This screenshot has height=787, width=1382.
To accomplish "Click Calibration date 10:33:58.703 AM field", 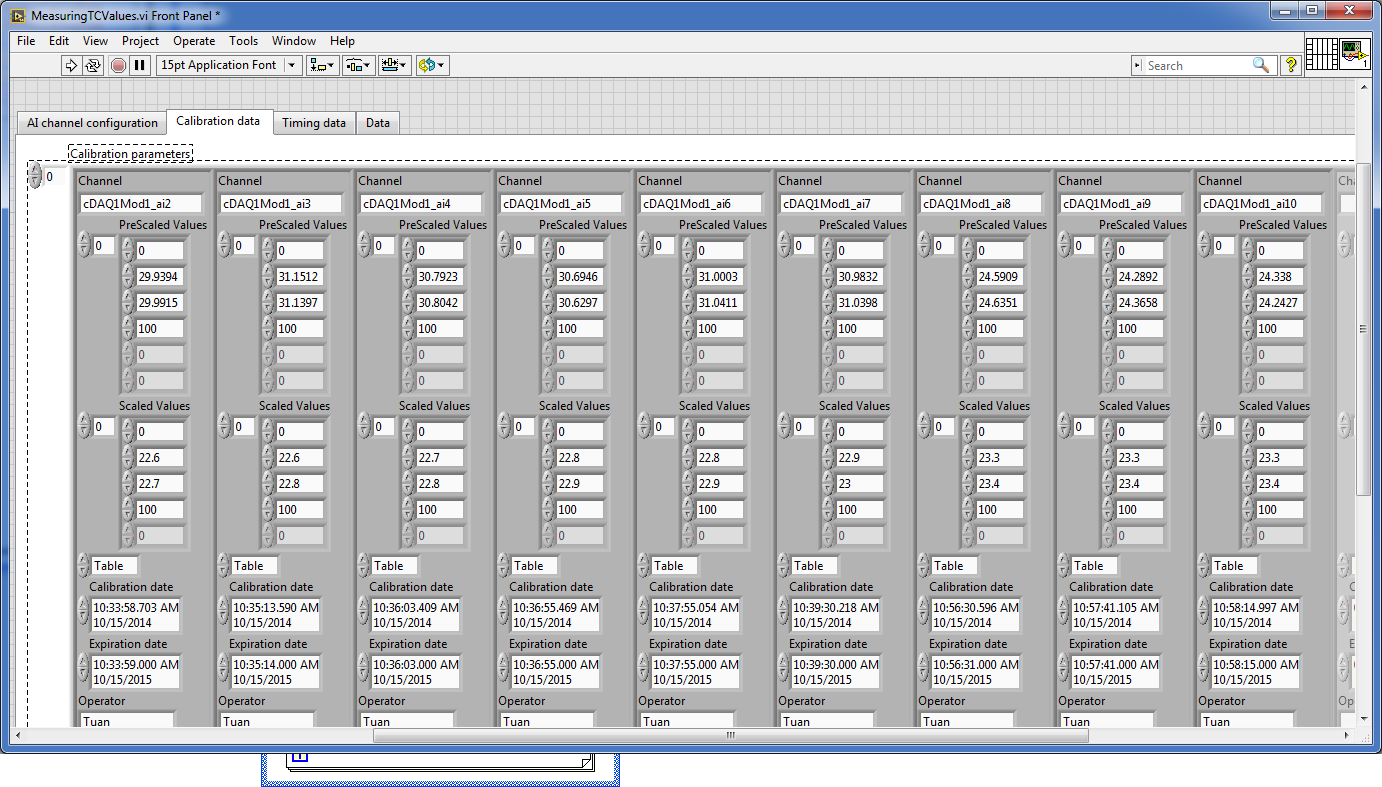I will tap(136, 614).
